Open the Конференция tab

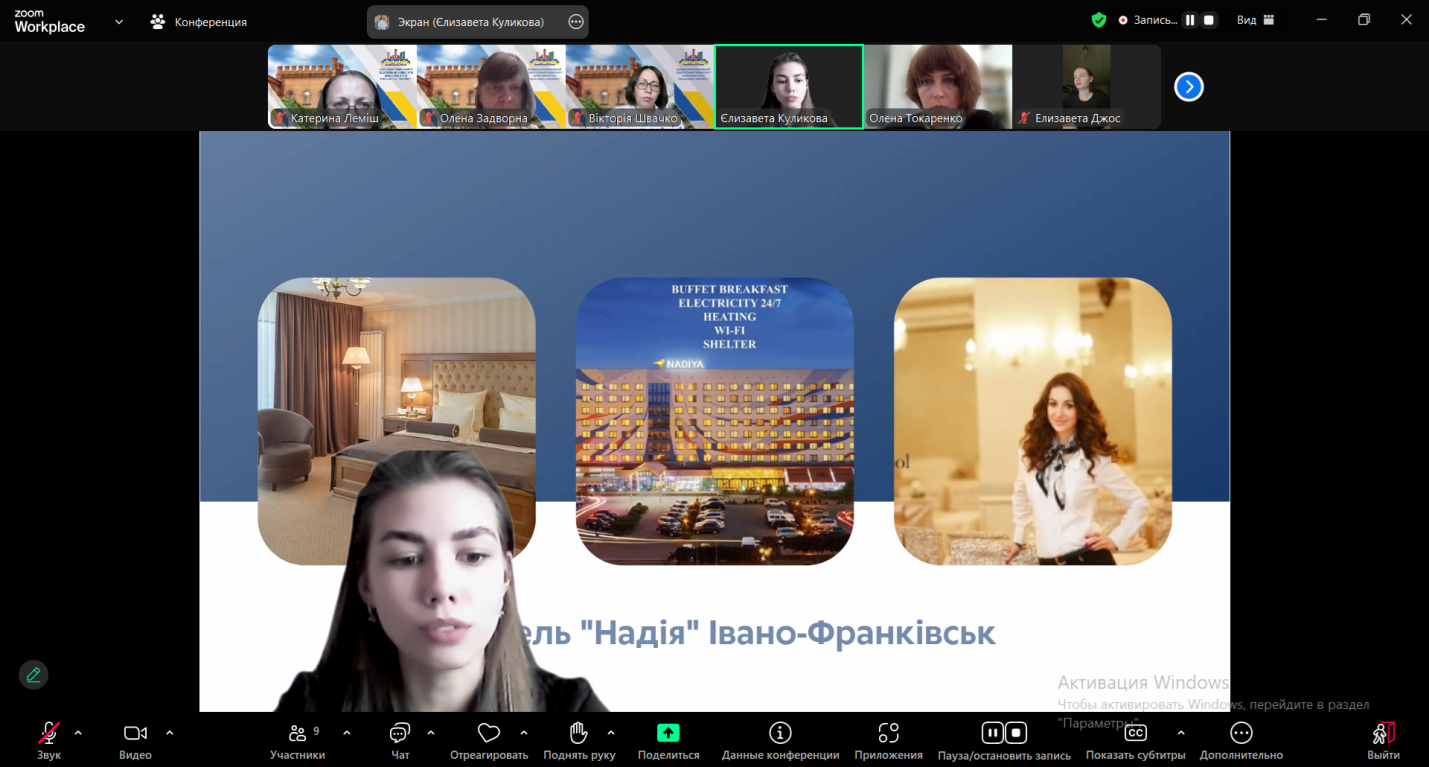(x=198, y=21)
